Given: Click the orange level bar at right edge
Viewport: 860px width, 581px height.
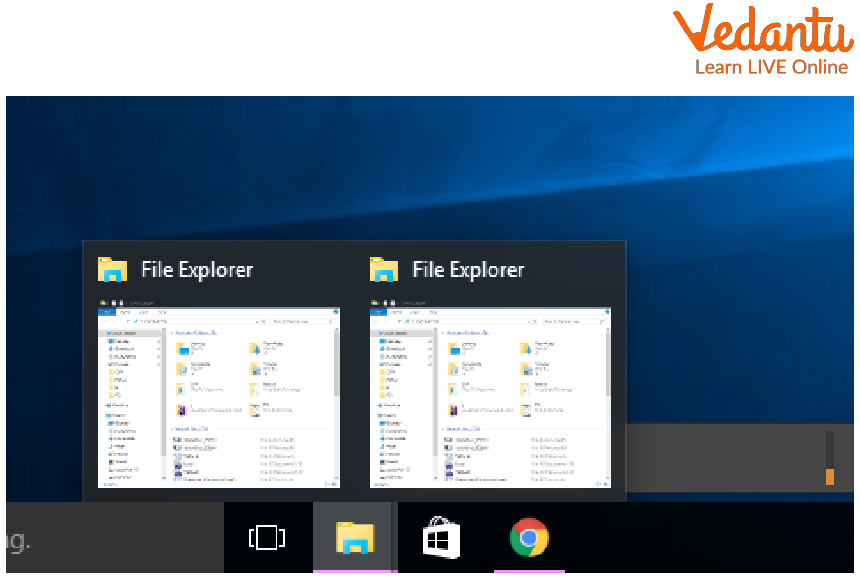Looking at the screenshot, I should click(830, 475).
